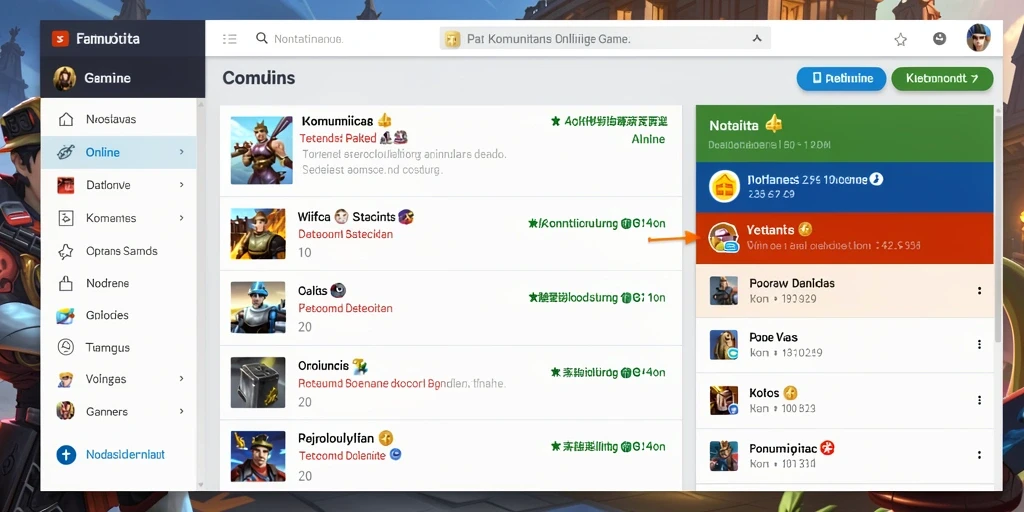The width and height of the screenshot is (1024, 512).
Task: Open the Oalas knight thumbnail
Action: (x=257, y=307)
